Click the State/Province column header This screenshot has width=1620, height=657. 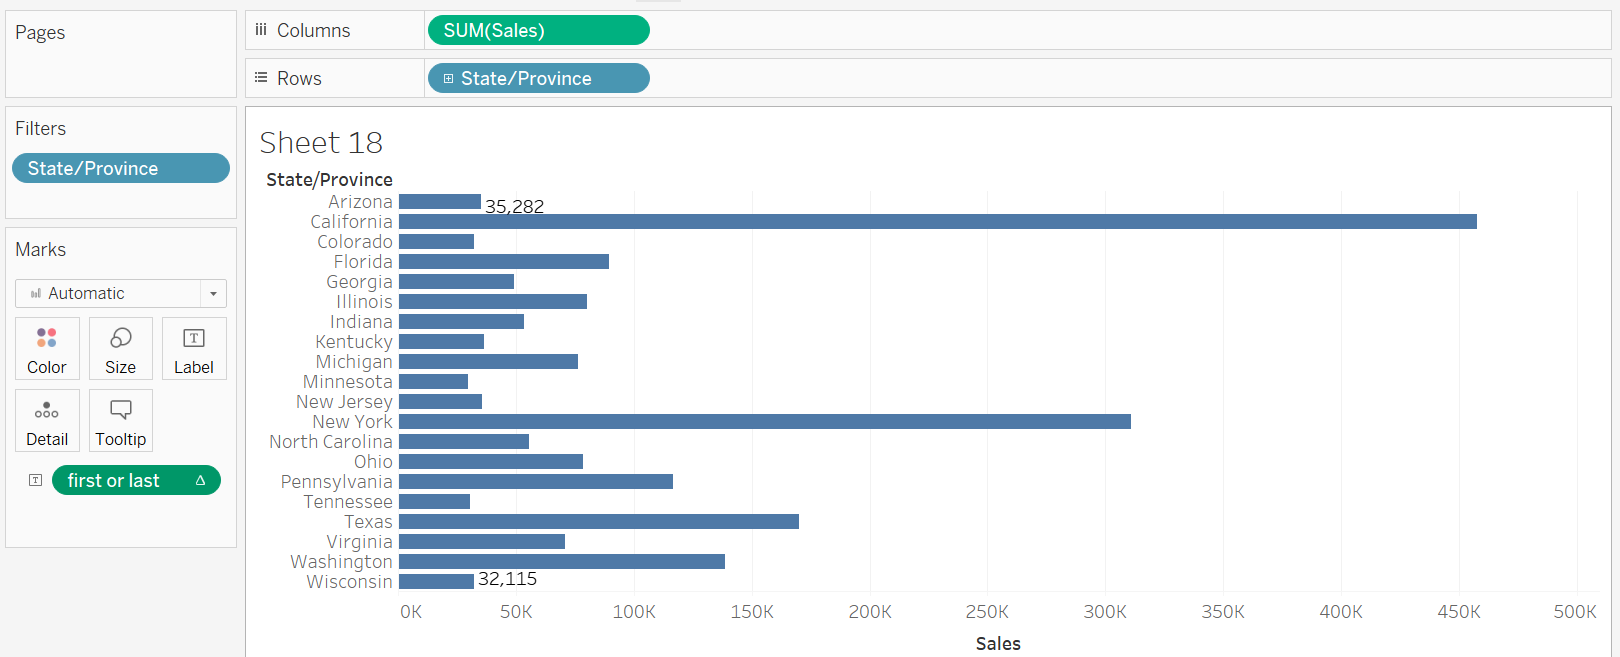click(x=329, y=179)
